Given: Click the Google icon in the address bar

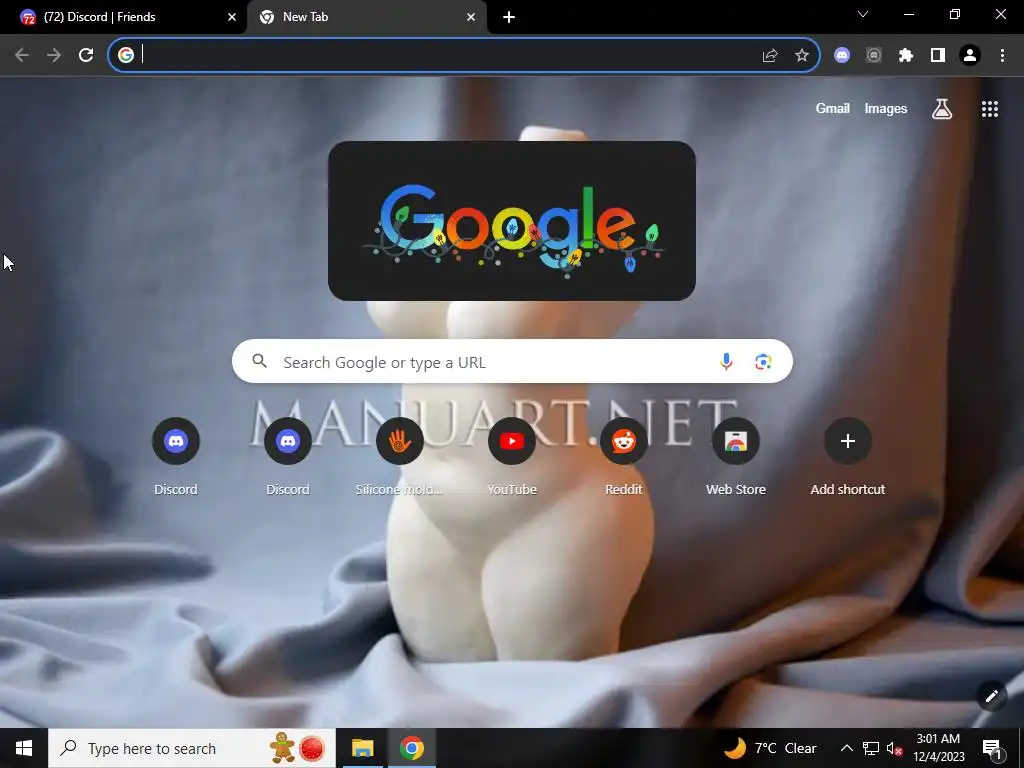Looking at the screenshot, I should click(126, 56).
